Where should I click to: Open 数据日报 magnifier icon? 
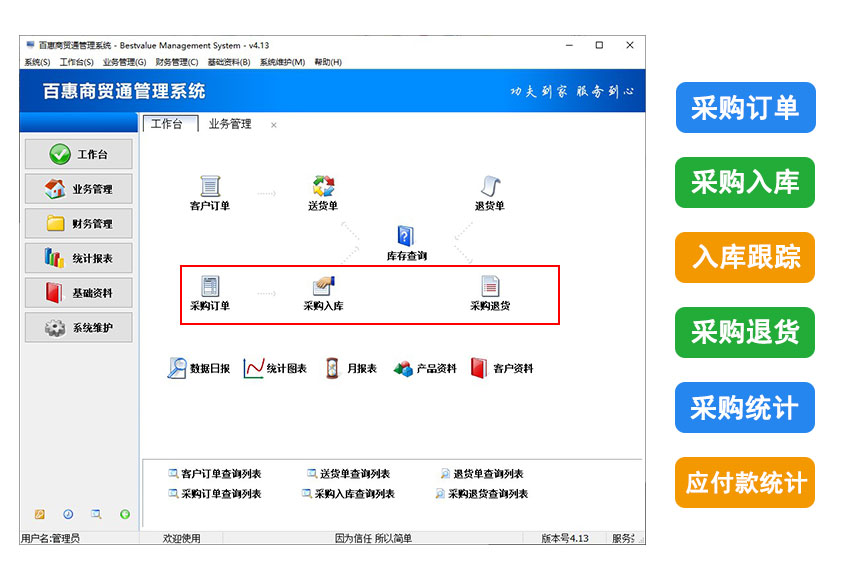coord(176,368)
